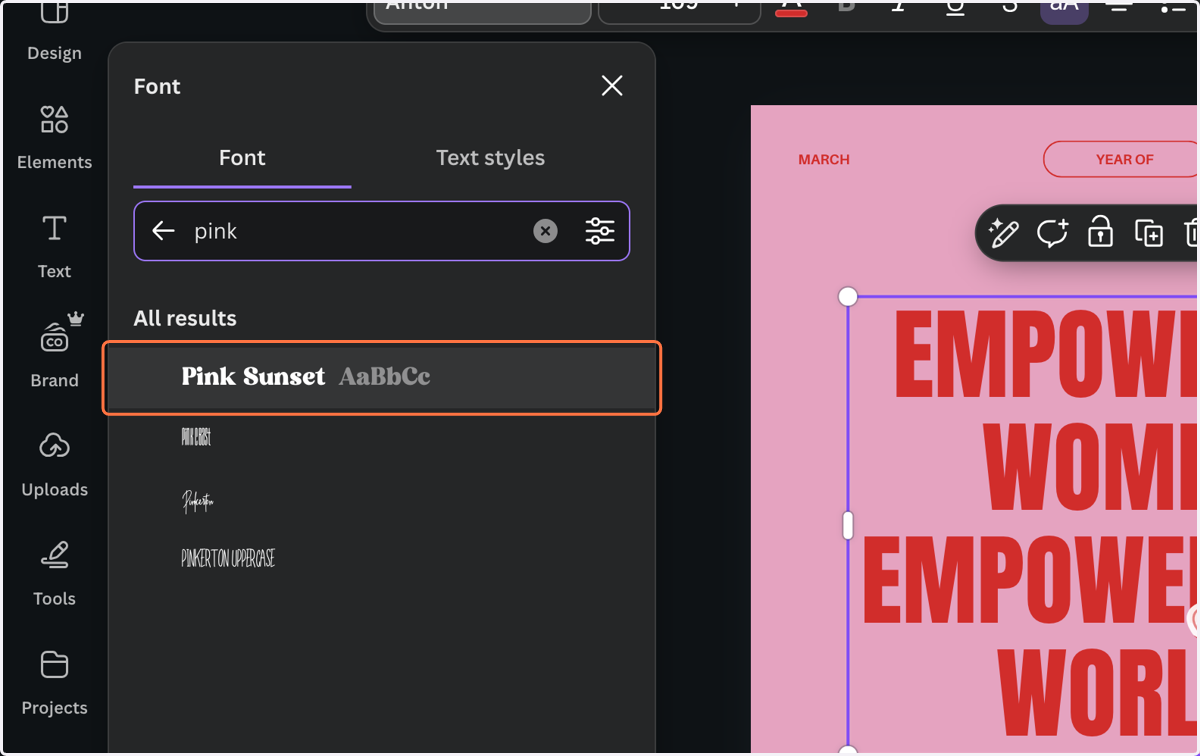Viewport: 1200px width, 756px height.
Task: Add a comment via floating toolbar
Action: [x=1052, y=233]
